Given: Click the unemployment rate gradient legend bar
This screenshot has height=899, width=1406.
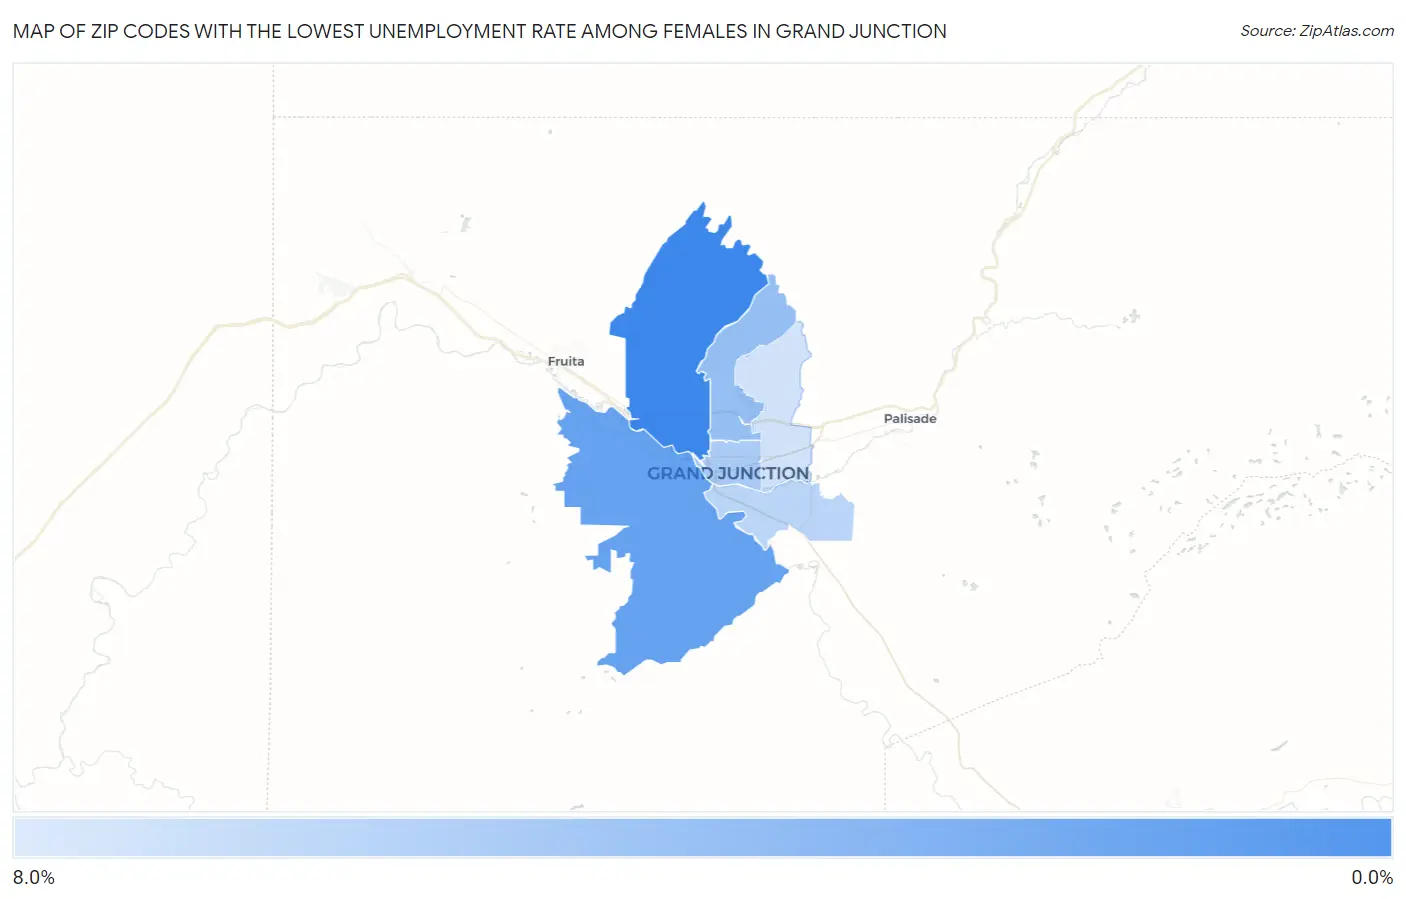Looking at the screenshot, I should tap(702, 838).
